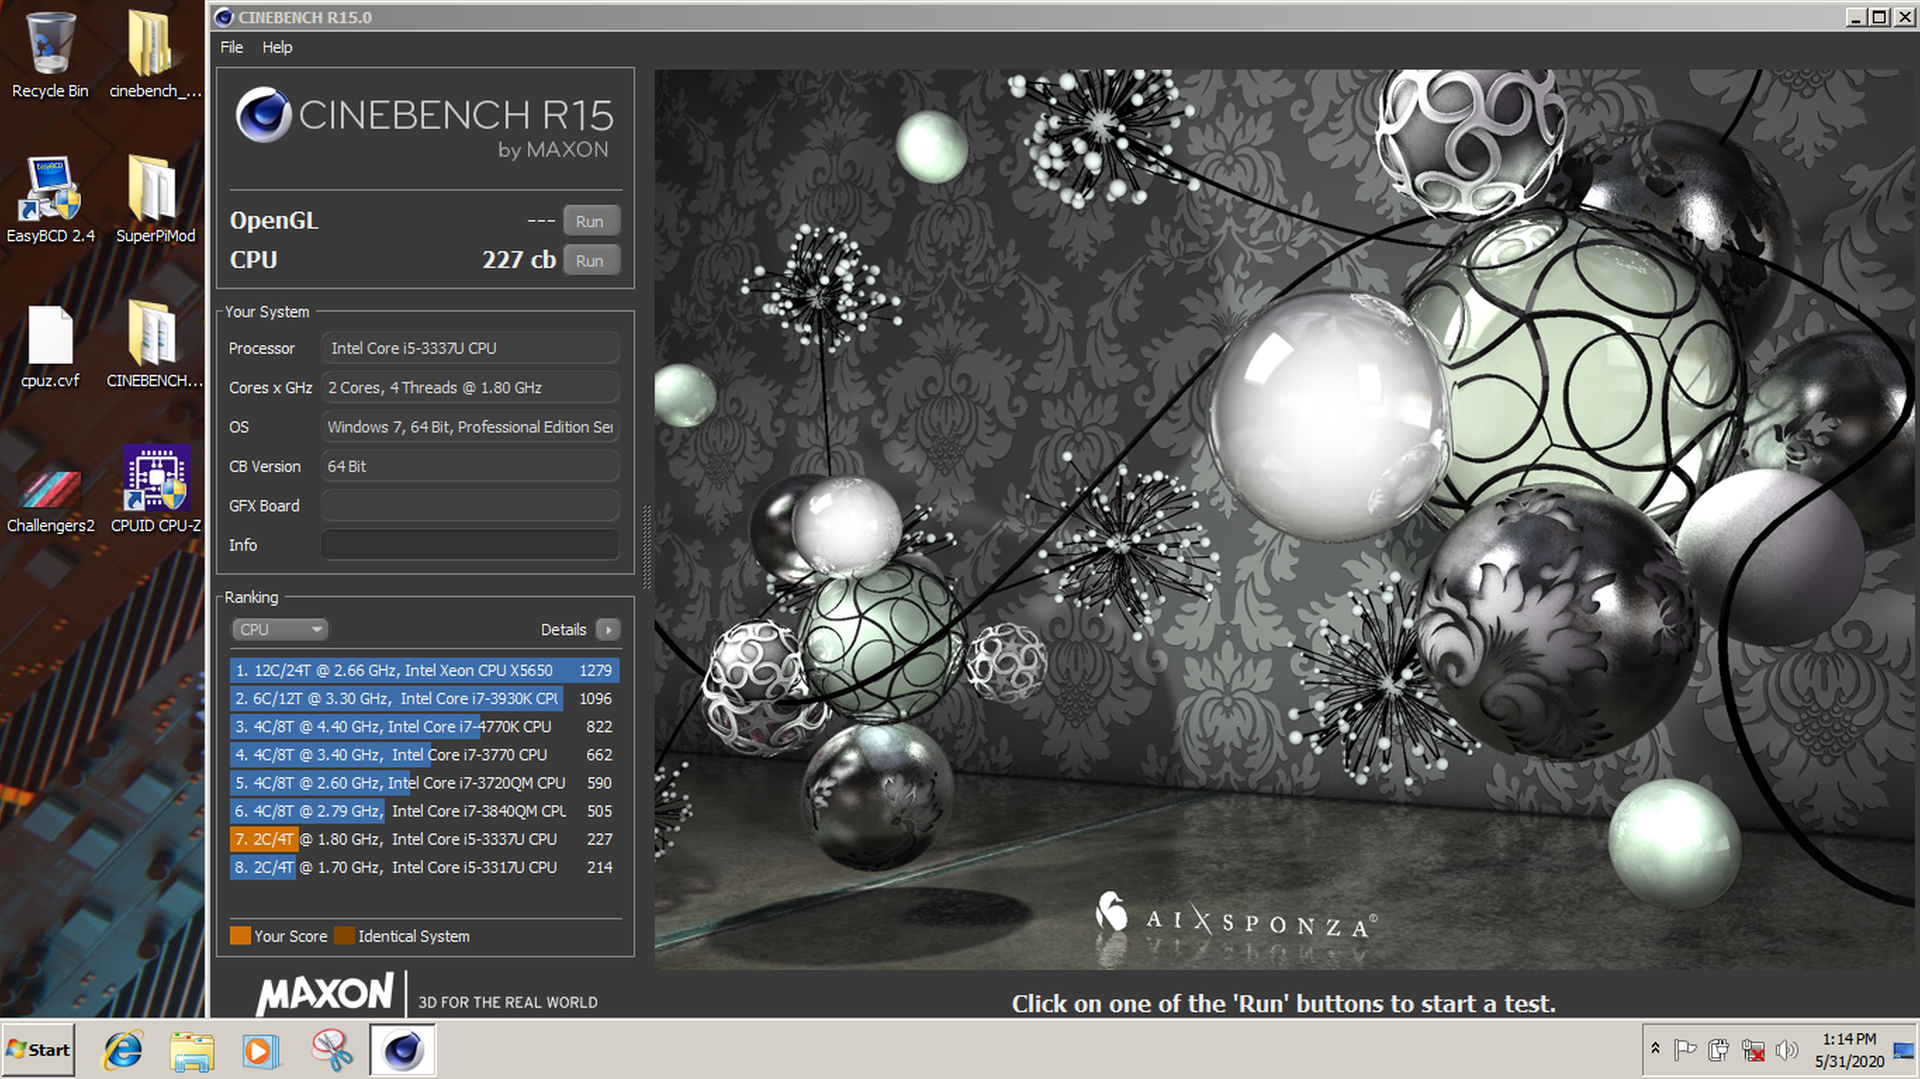Click the panel splitter handle
1920x1079 pixels.
point(646,548)
